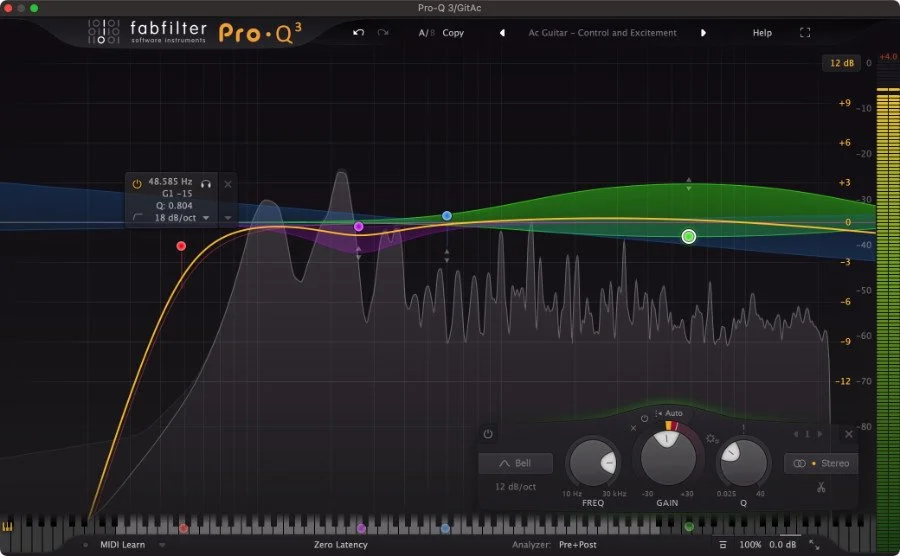The height and width of the screenshot is (556, 900).
Task: Click the scissors split band icon
Action: [x=821, y=487]
